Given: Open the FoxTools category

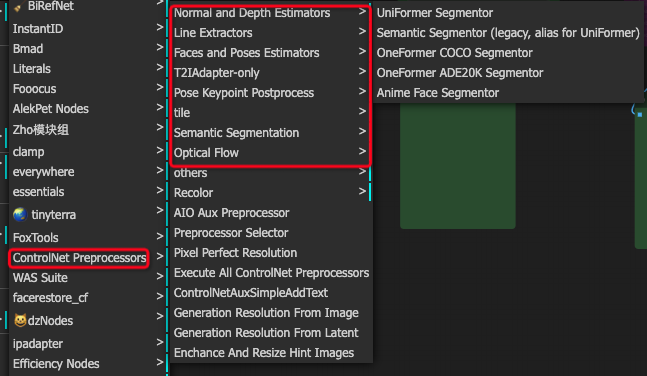Looking at the screenshot, I should [87, 238].
